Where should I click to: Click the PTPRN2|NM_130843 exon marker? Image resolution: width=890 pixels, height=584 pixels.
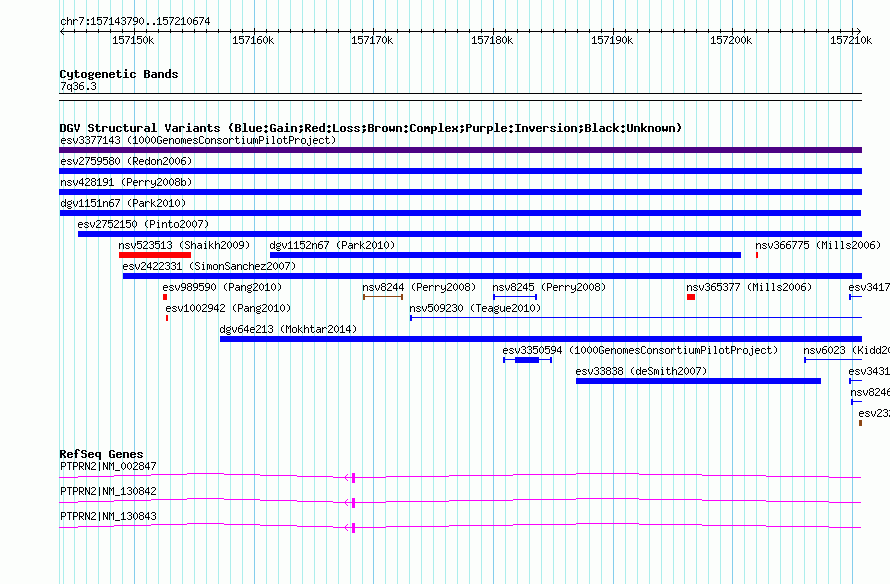click(x=353, y=528)
